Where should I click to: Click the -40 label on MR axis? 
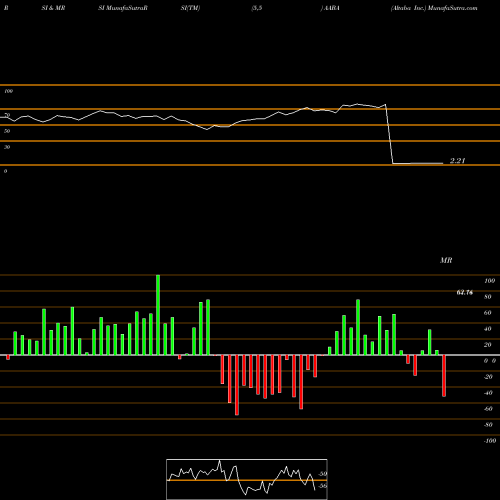[488, 393]
